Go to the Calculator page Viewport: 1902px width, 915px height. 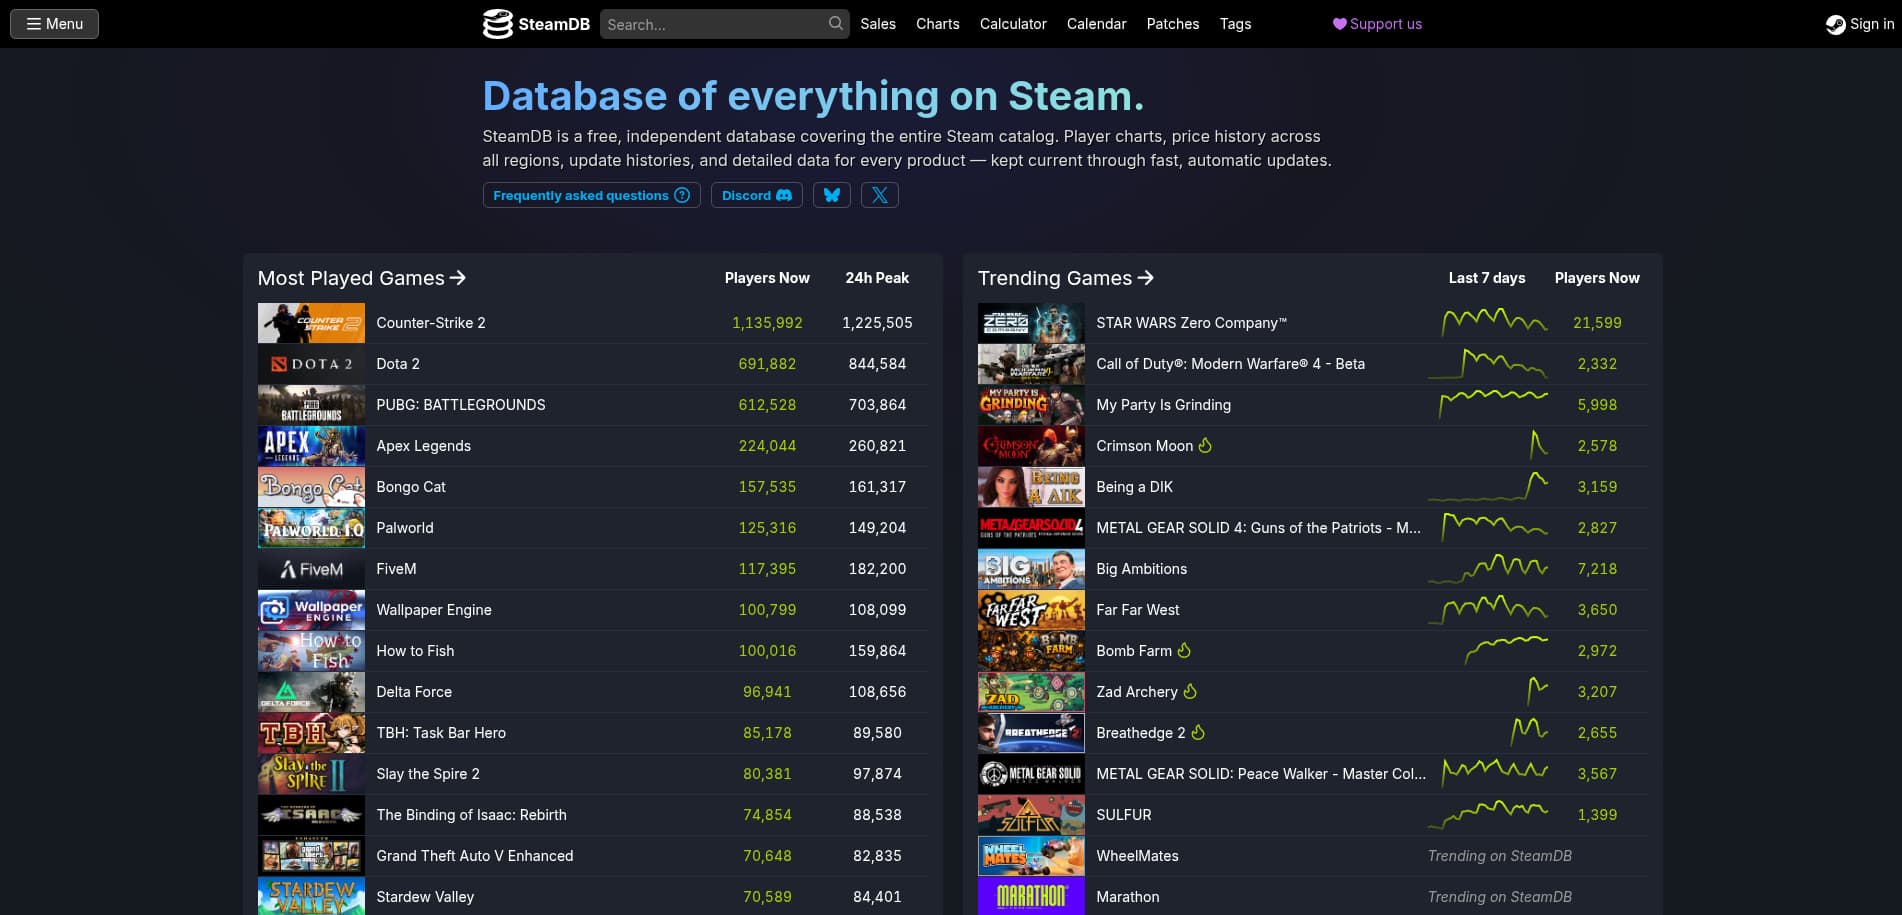[x=1013, y=24]
